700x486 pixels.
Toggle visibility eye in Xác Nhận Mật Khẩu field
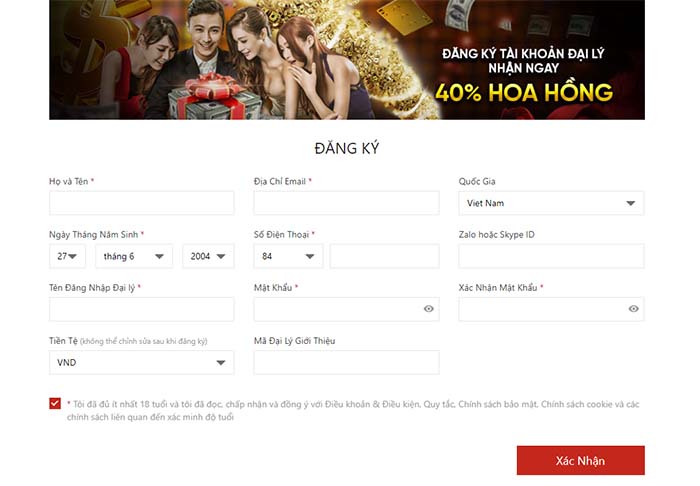click(633, 309)
